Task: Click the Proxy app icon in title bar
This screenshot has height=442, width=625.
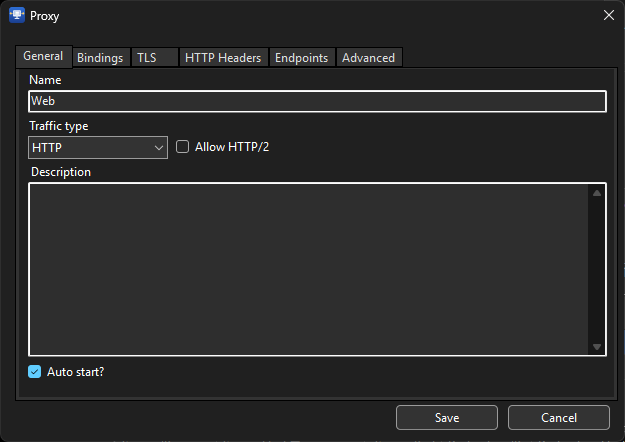Action: 17,15
